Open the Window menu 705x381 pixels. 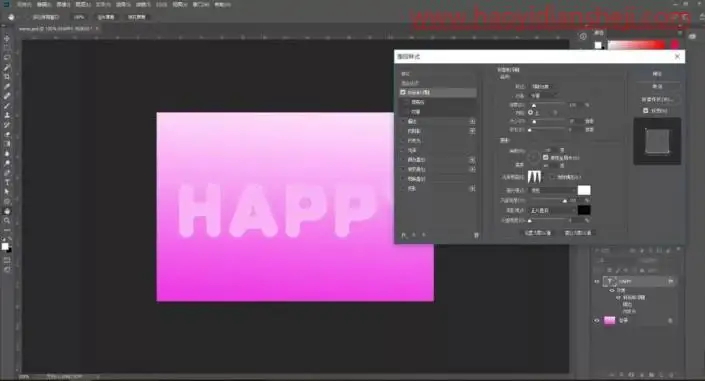click(201, 4)
